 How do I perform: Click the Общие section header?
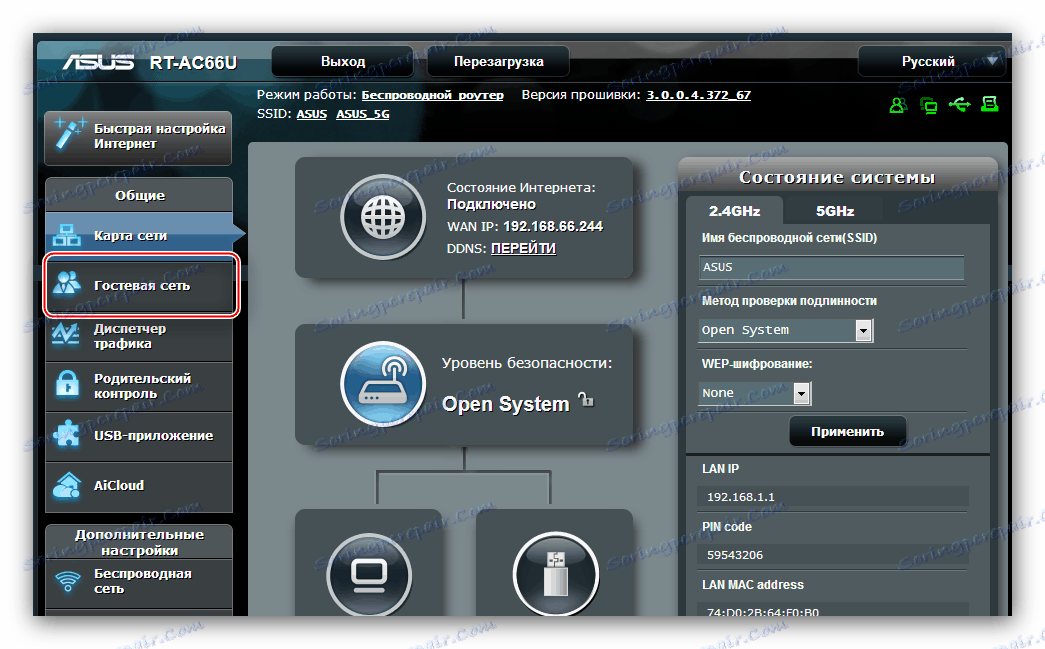139,195
